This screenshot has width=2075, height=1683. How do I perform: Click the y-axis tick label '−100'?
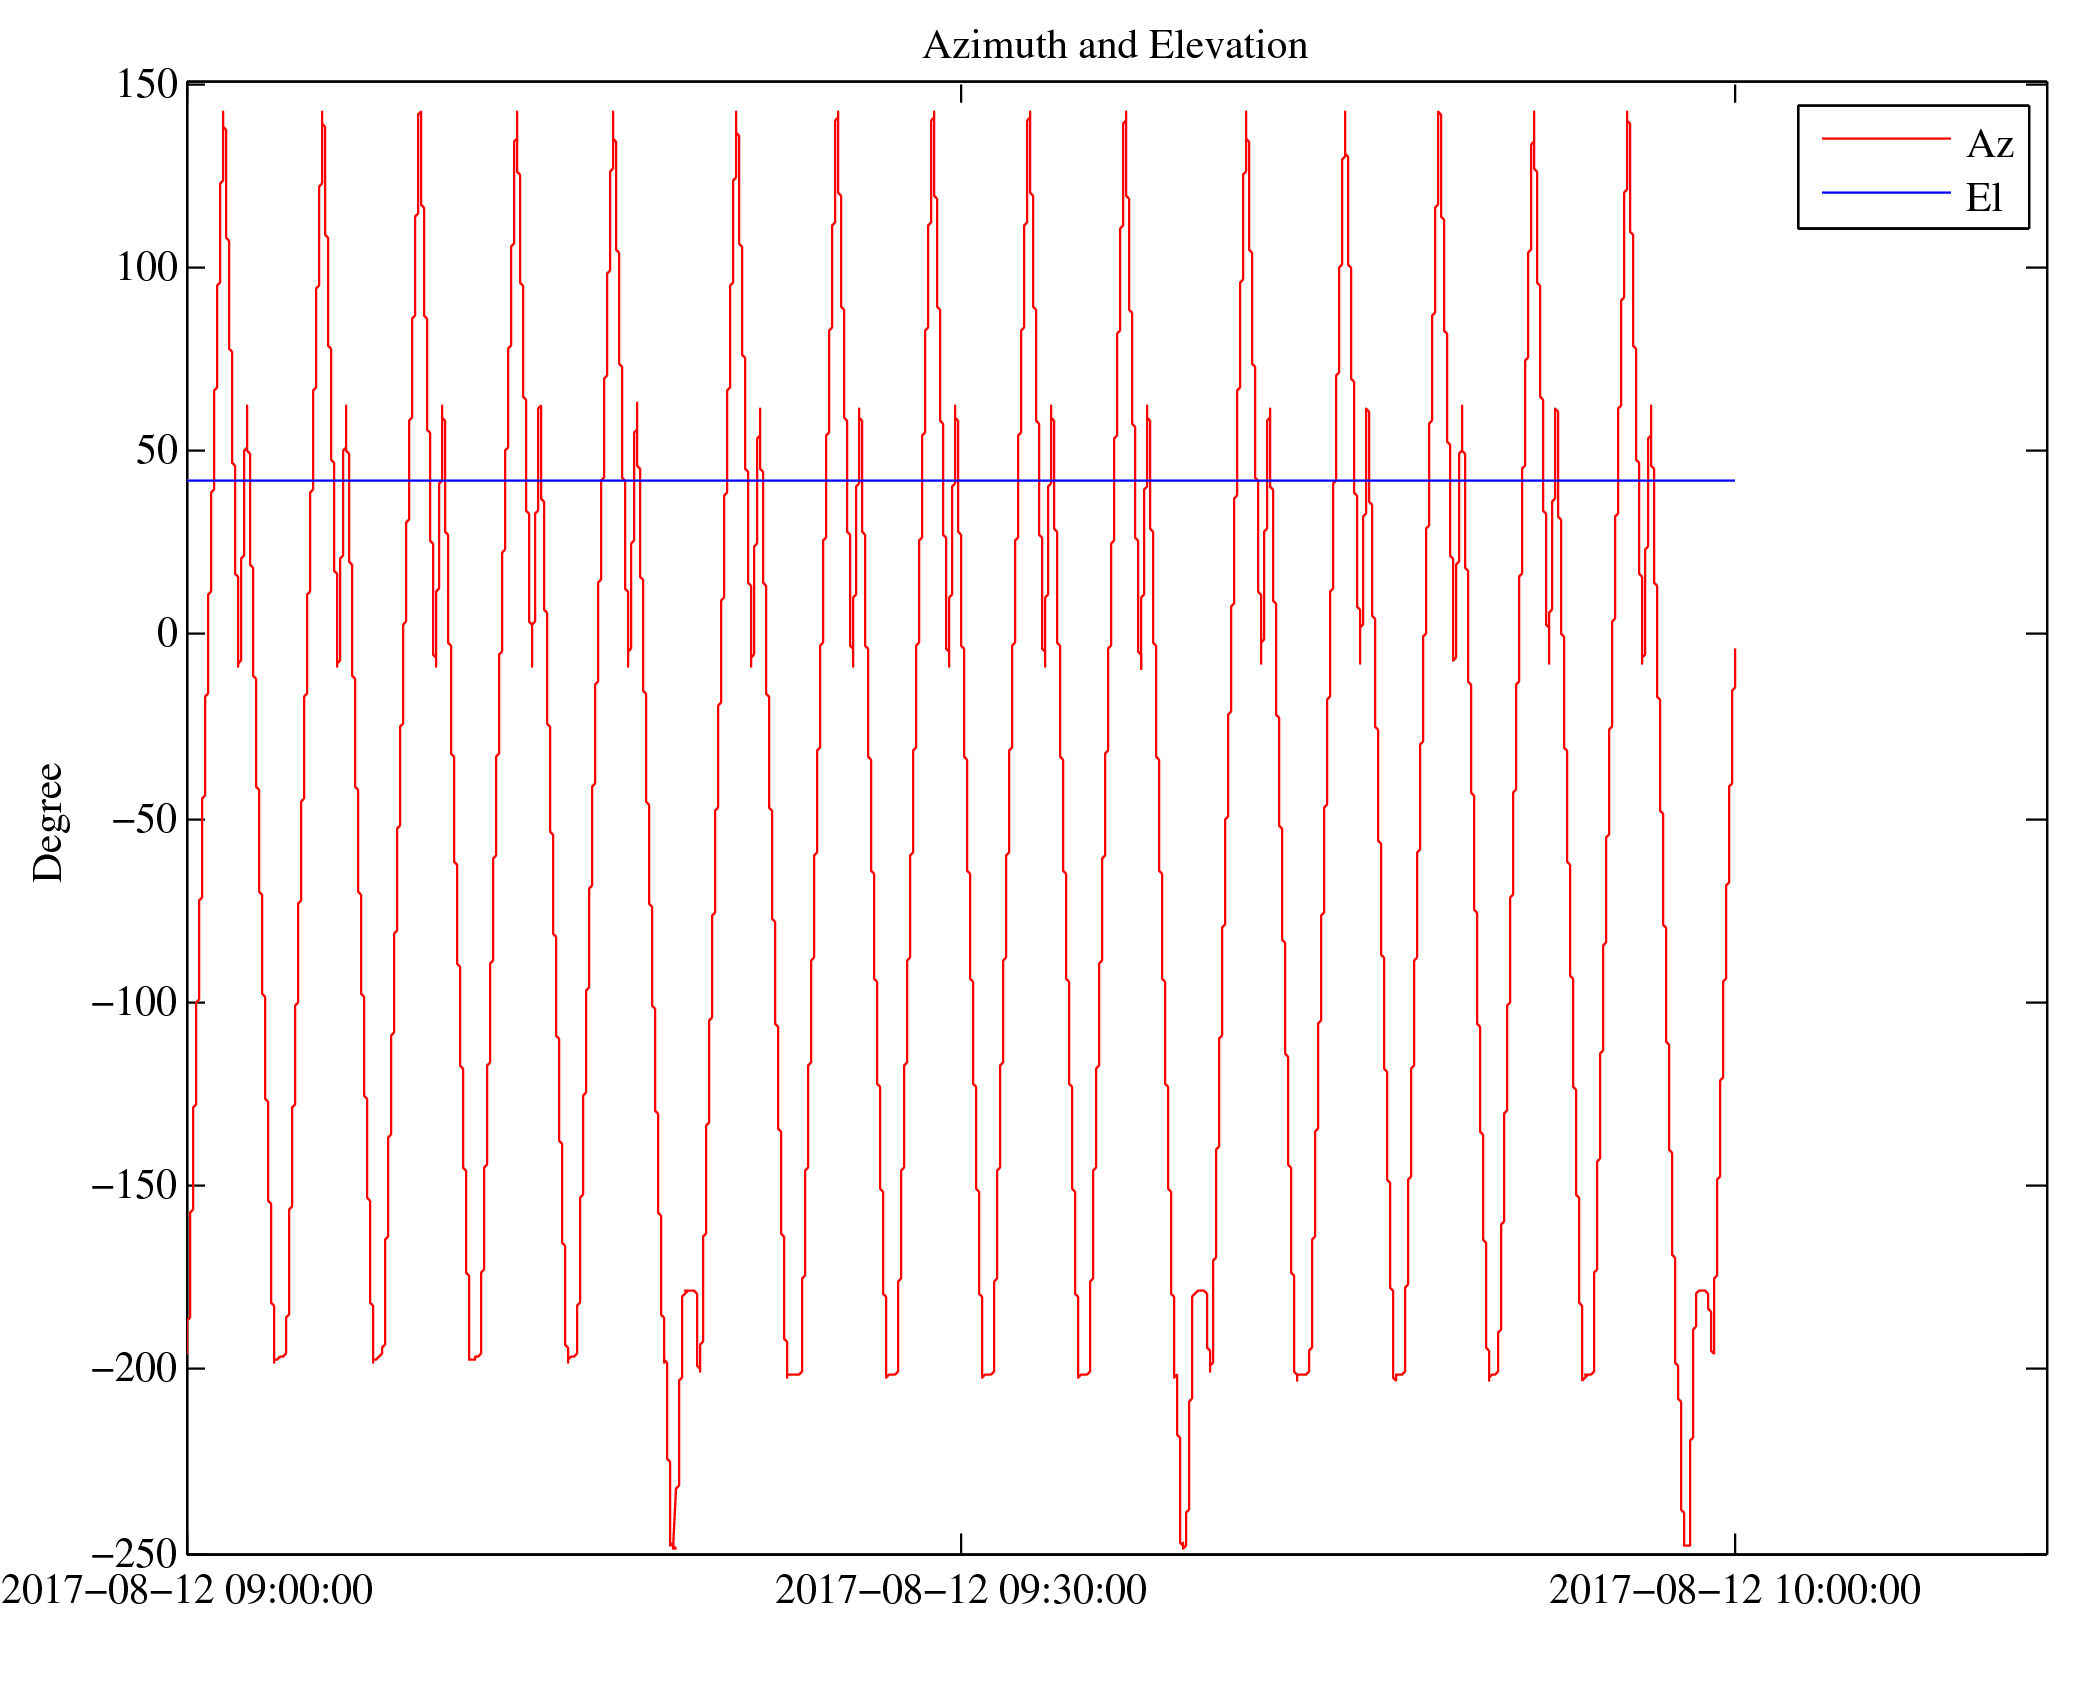(x=135, y=1002)
